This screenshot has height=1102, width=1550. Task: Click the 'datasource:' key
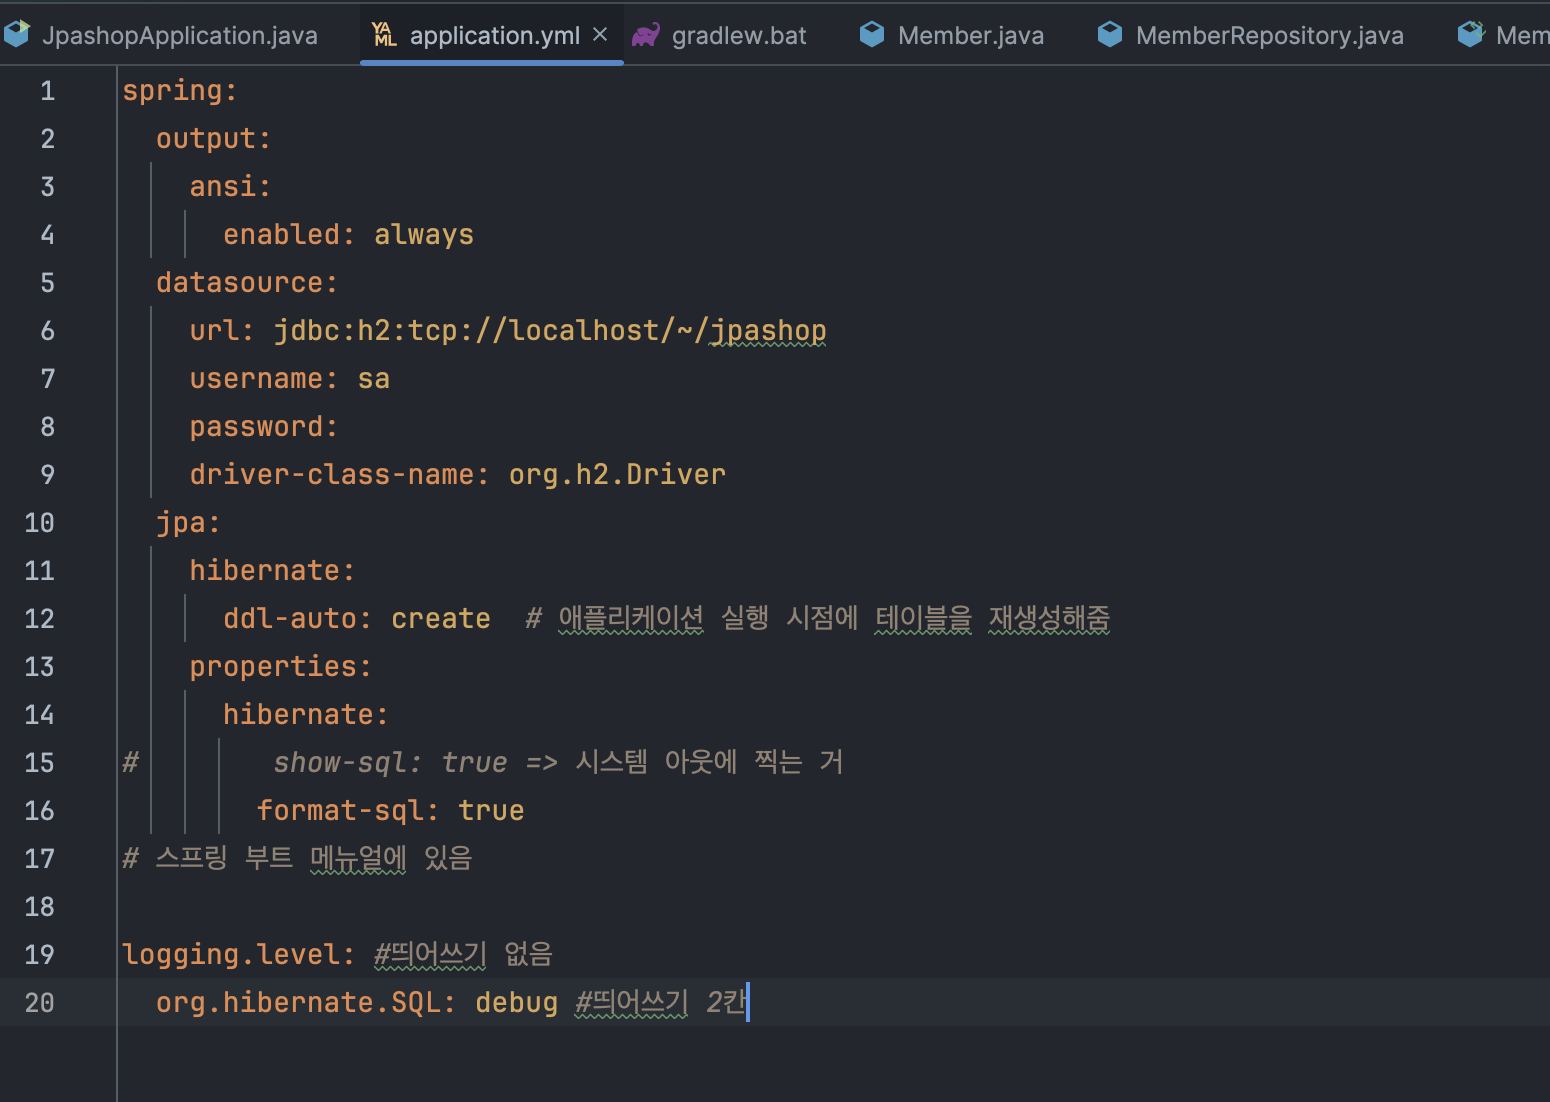pos(247,283)
